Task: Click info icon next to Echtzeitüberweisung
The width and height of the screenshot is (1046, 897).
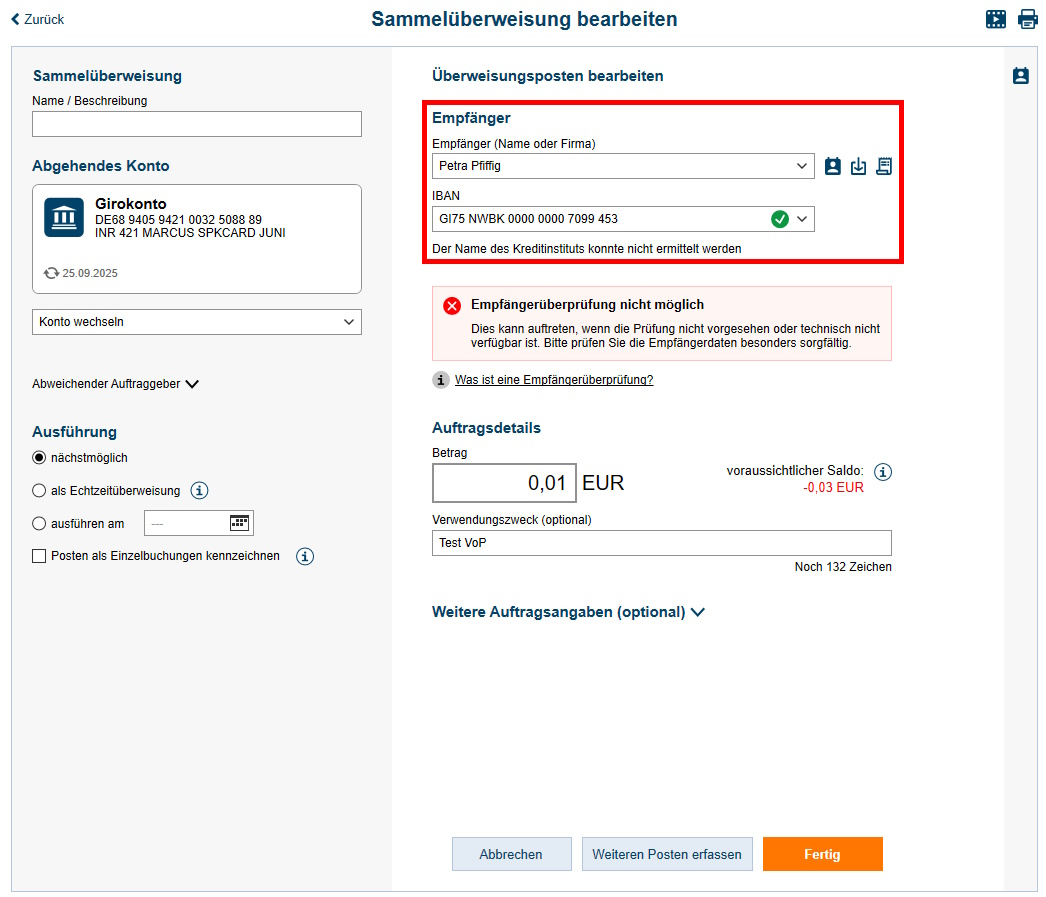Action: (x=199, y=490)
